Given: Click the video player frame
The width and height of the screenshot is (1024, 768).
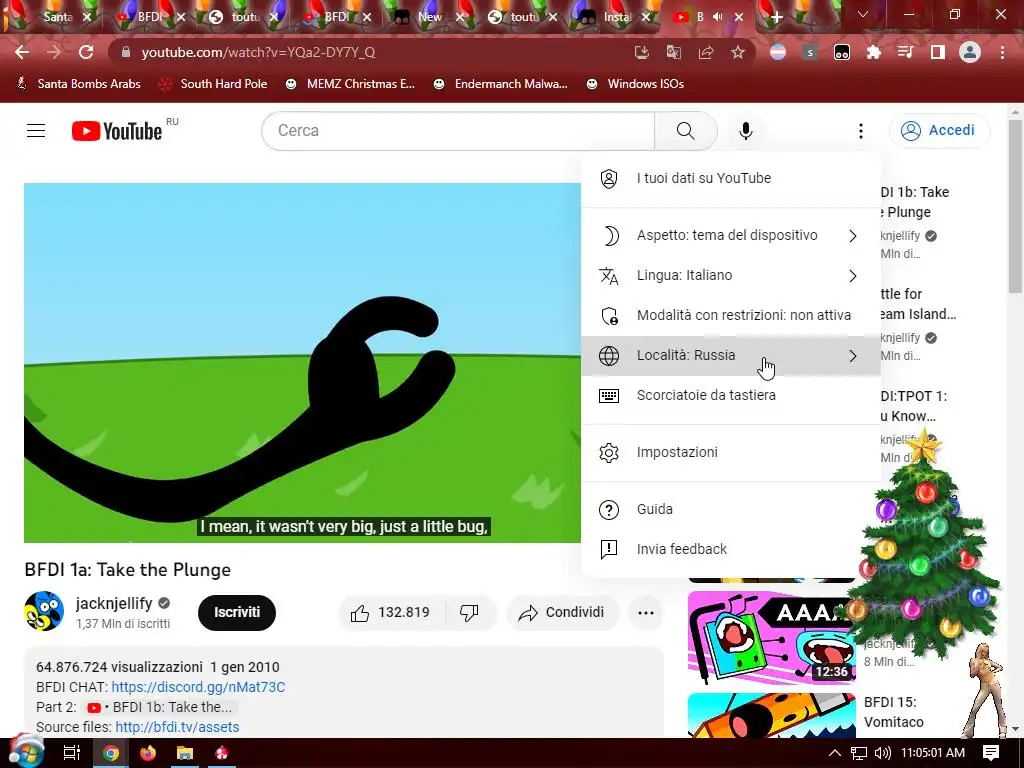Looking at the screenshot, I should coord(302,362).
